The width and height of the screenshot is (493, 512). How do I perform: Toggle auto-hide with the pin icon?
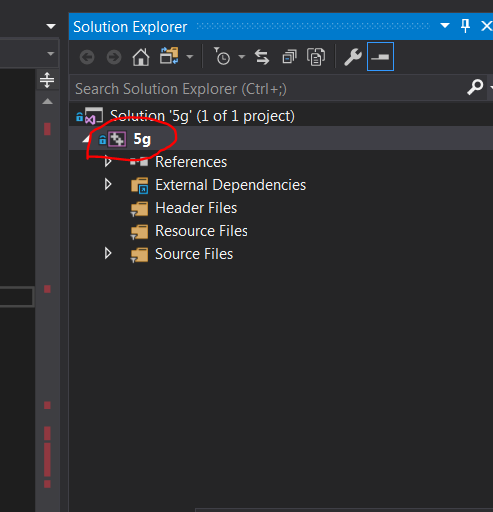[x=465, y=26]
